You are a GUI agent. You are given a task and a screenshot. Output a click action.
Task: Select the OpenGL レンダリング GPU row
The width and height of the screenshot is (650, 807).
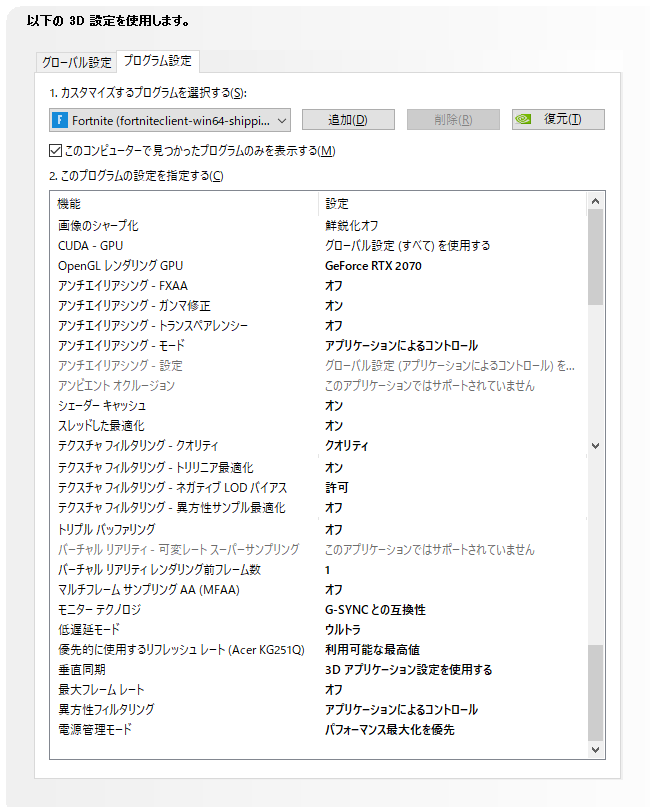pos(318,266)
